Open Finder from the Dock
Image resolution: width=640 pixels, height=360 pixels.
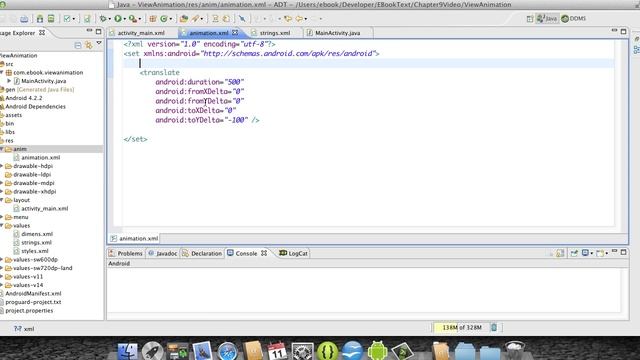pyautogui.click(x=127, y=351)
